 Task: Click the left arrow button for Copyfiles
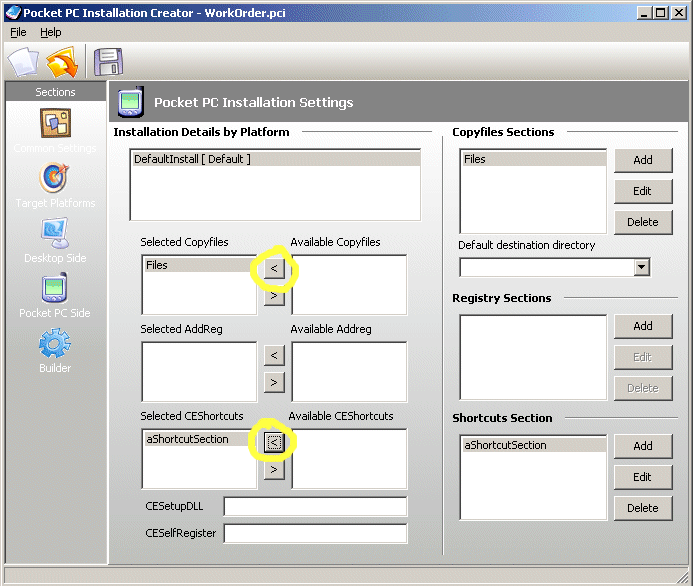pyautogui.click(x=274, y=268)
